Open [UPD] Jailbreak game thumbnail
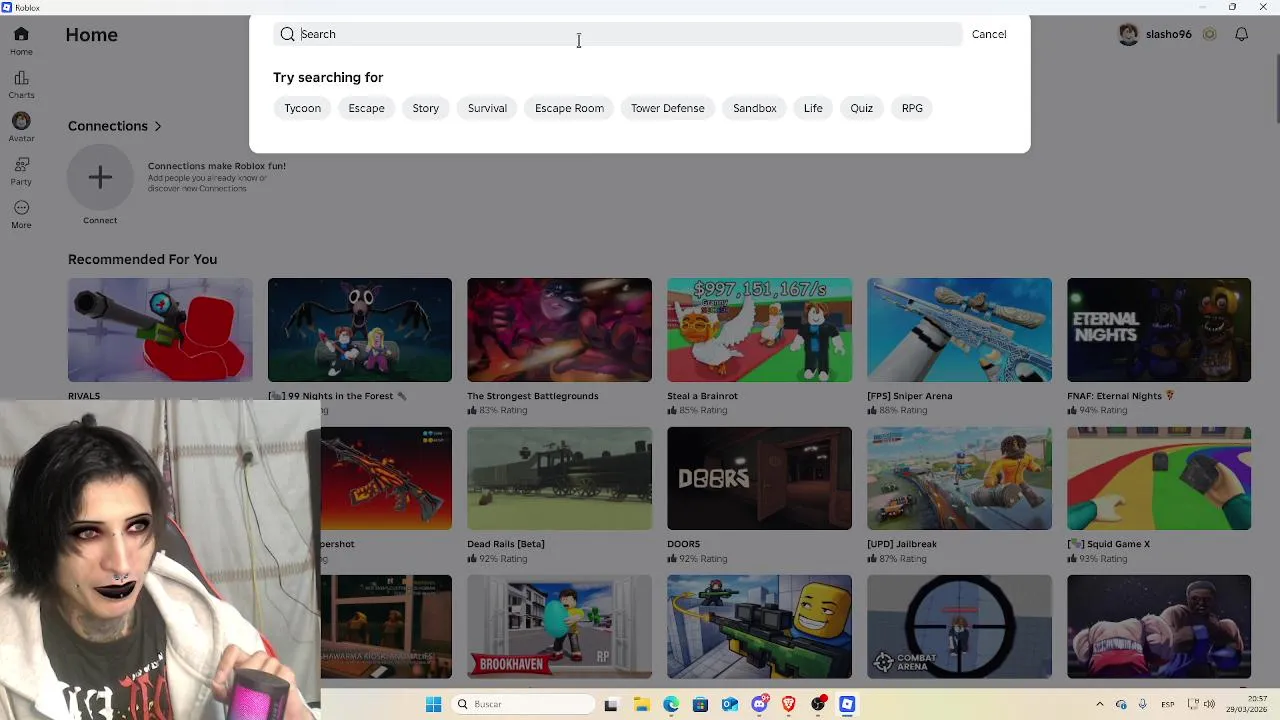The image size is (1280, 720). (x=959, y=478)
